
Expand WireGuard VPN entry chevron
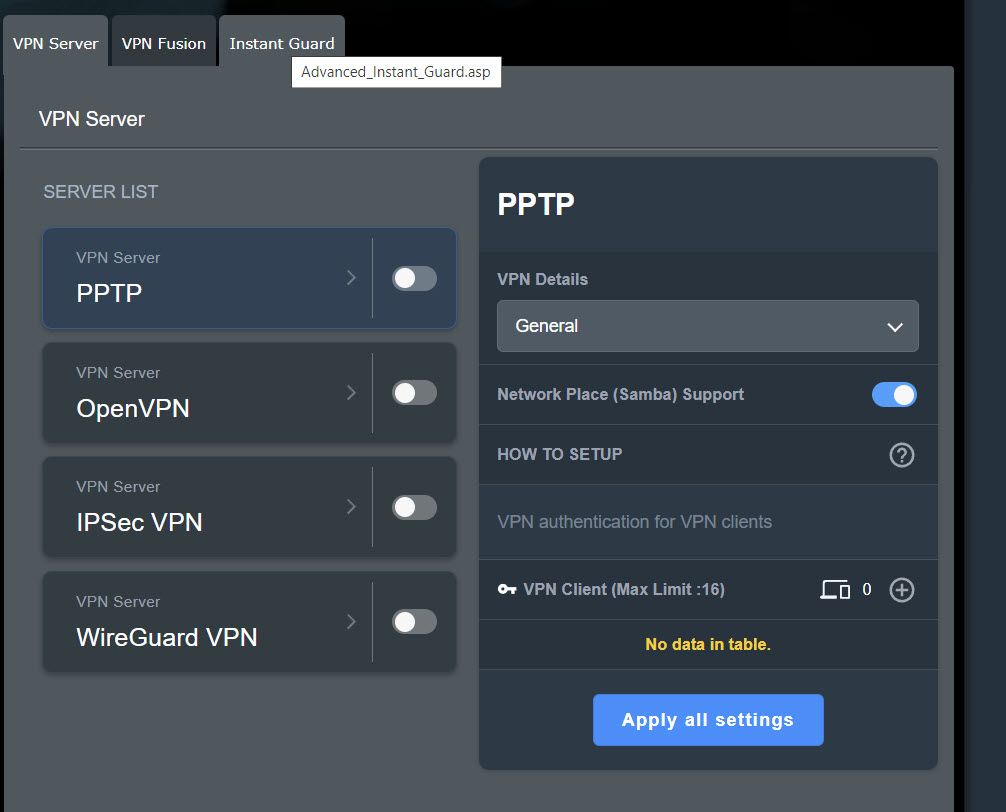click(x=351, y=622)
